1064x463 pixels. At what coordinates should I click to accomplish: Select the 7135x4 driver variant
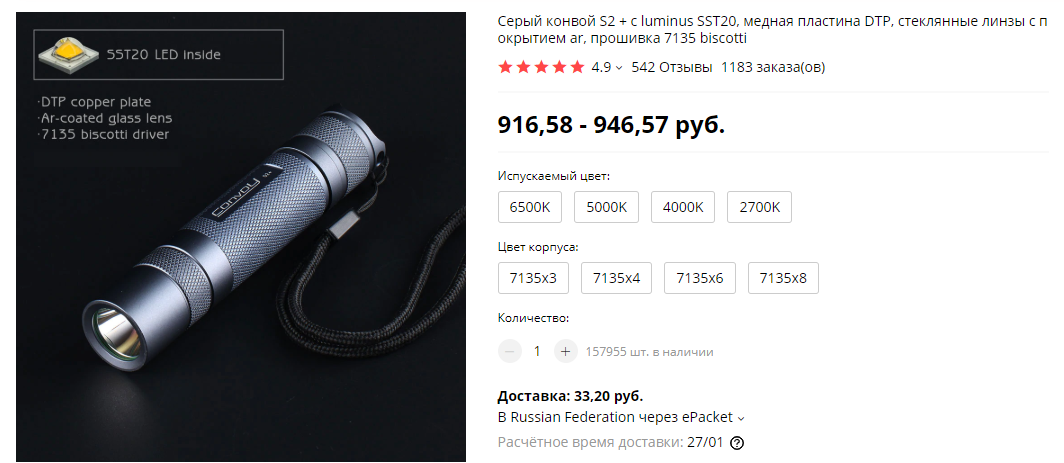point(616,278)
